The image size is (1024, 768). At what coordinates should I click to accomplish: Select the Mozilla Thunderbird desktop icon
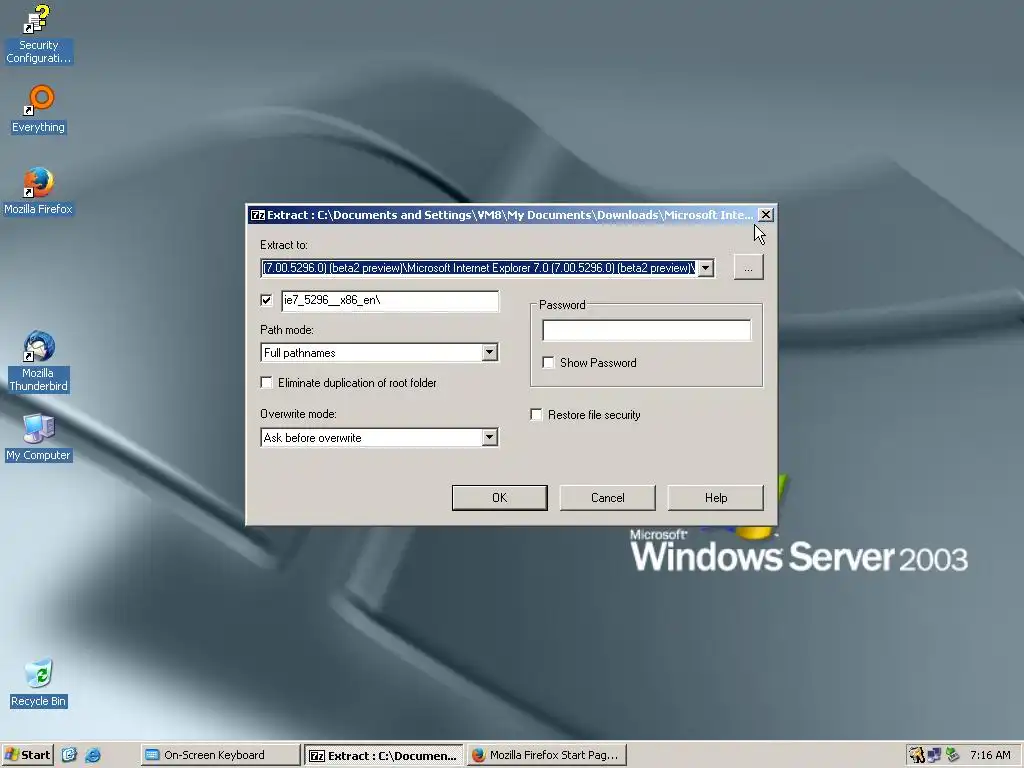pos(39,361)
